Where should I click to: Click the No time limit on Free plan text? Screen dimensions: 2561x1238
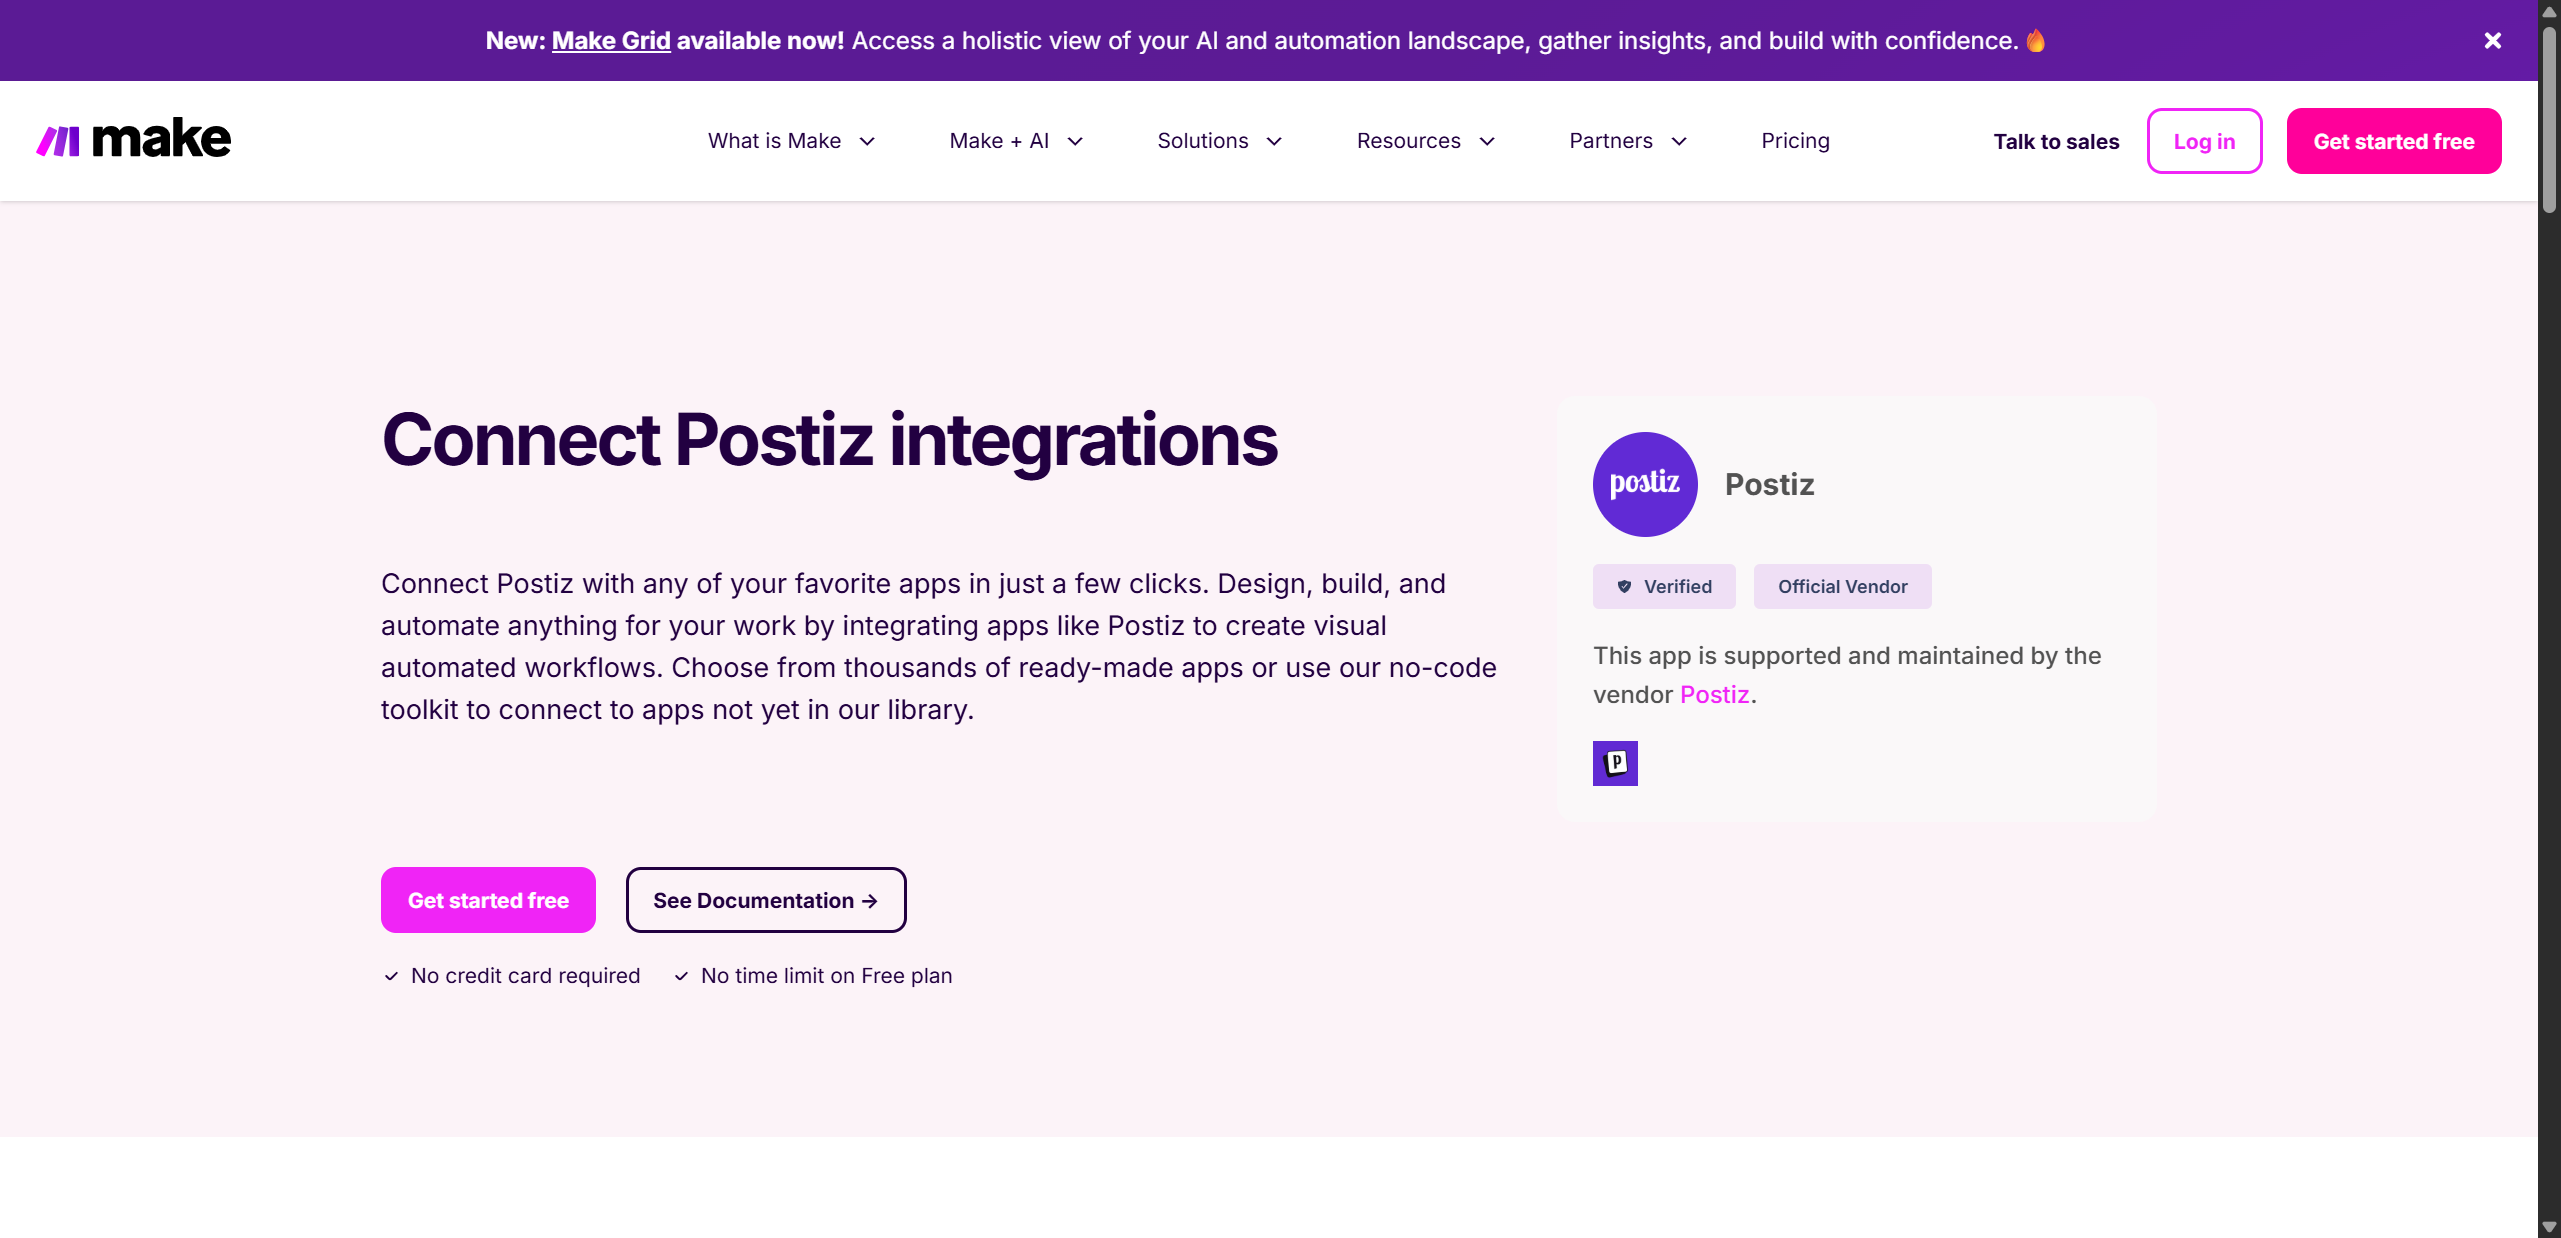click(826, 976)
